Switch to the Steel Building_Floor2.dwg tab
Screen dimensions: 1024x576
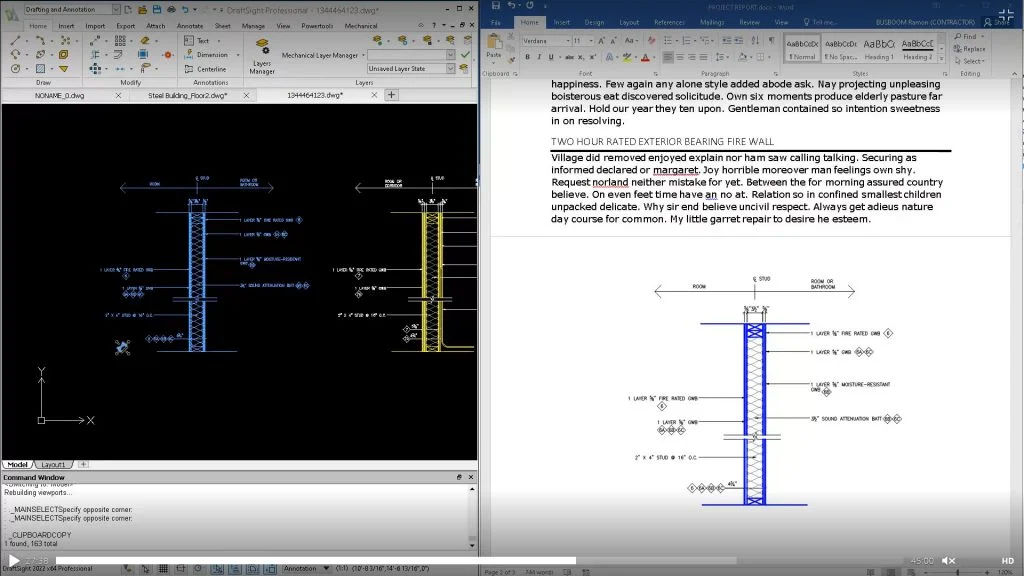(187, 95)
